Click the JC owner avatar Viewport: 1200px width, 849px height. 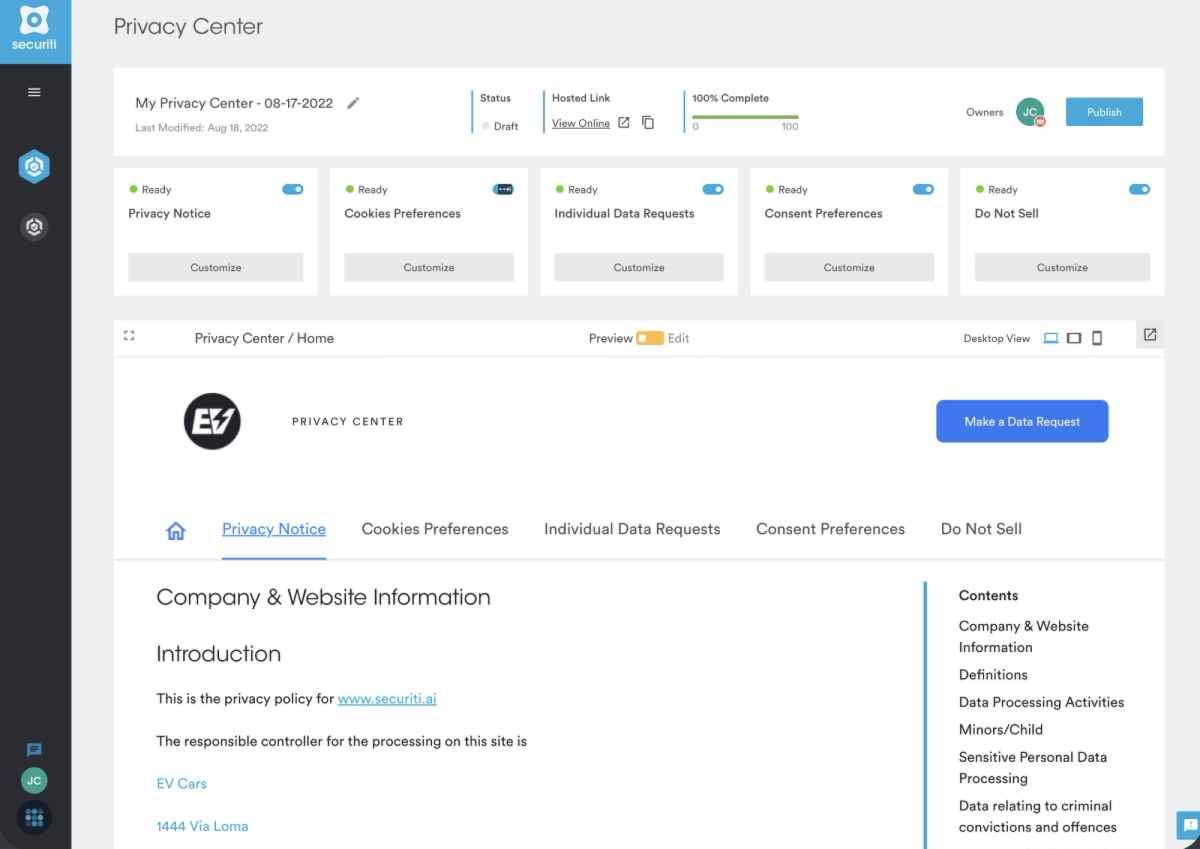1030,112
